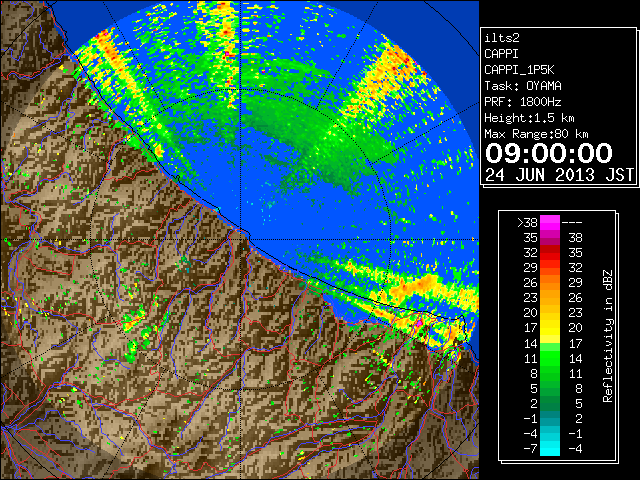This screenshot has width=640, height=480.
Task: Click the magenta echo core near the coast
Action: pyautogui.click(x=419, y=323)
